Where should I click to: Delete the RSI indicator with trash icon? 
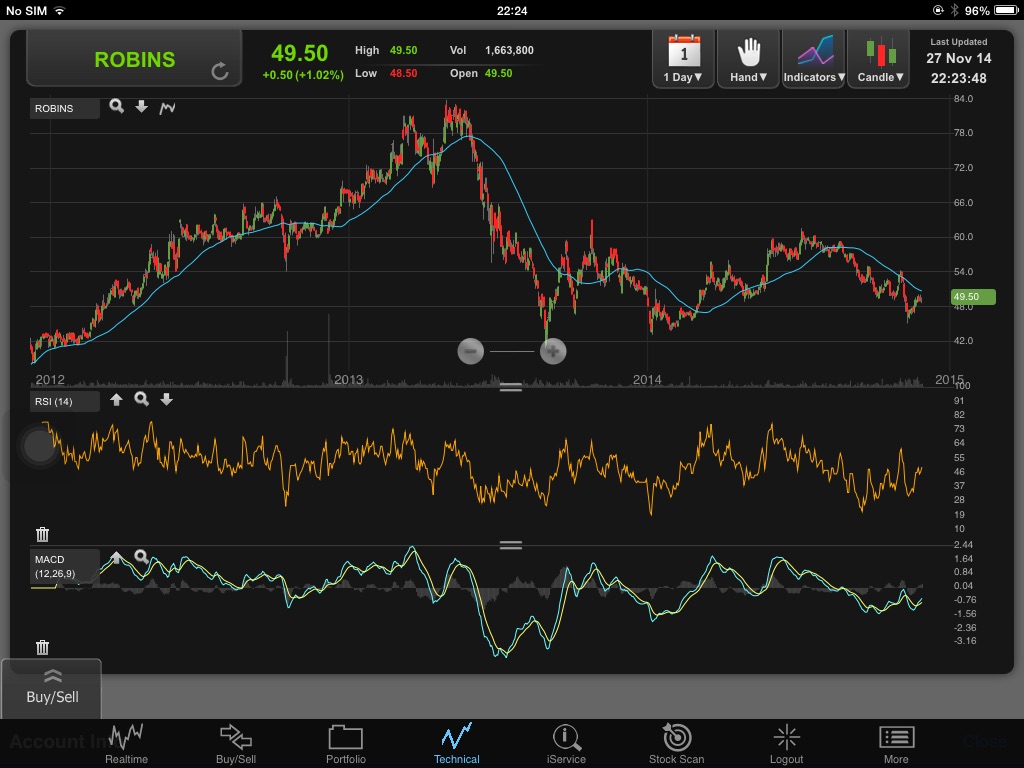[42, 534]
